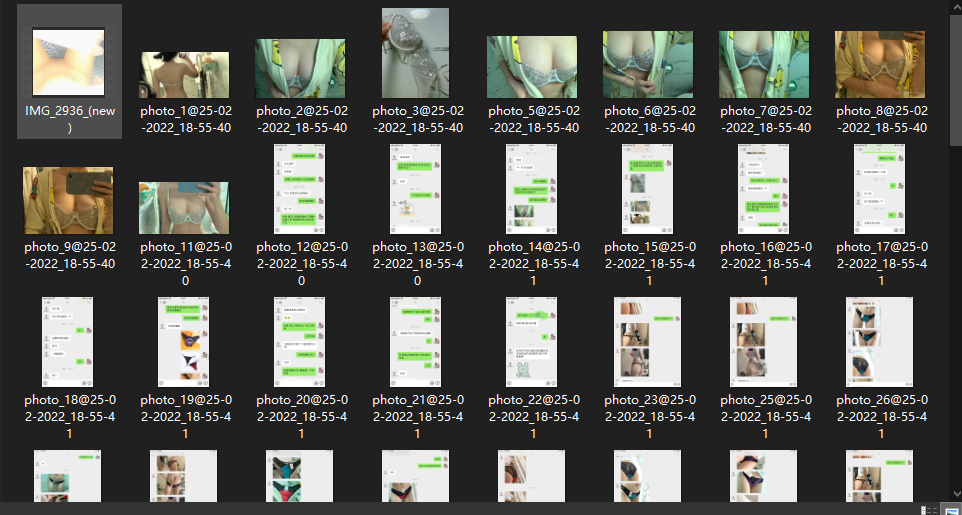962x515 pixels.
Task: Select file photo_8@25-02-2022
Action: (x=879, y=65)
